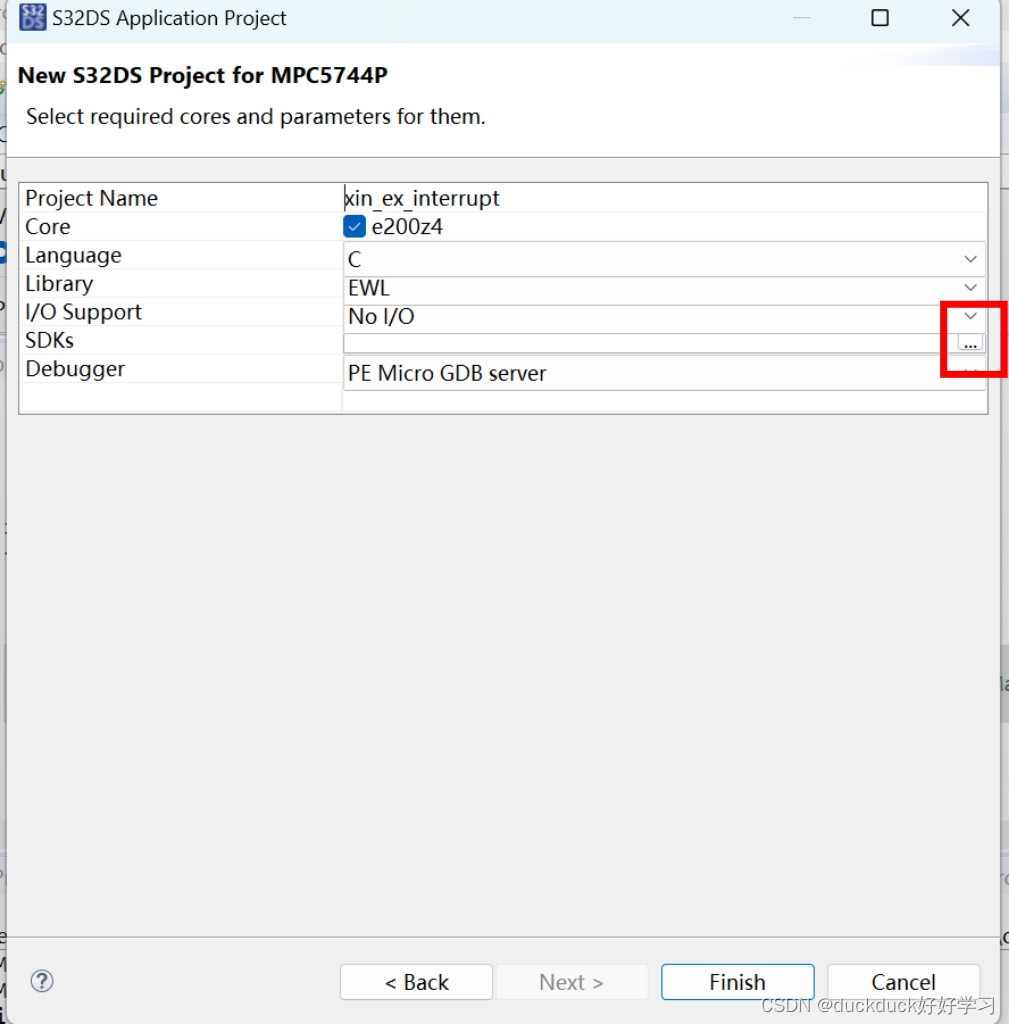The height and width of the screenshot is (1024, 1009).
Task: Close the S32DS Application Project dialog
Action: [x=961, y=18]
